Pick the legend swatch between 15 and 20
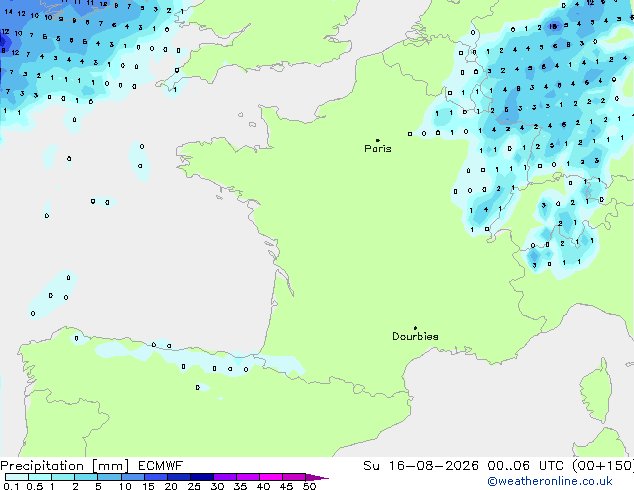Viewport: 634px width, 490px height. tap(155, 477)
